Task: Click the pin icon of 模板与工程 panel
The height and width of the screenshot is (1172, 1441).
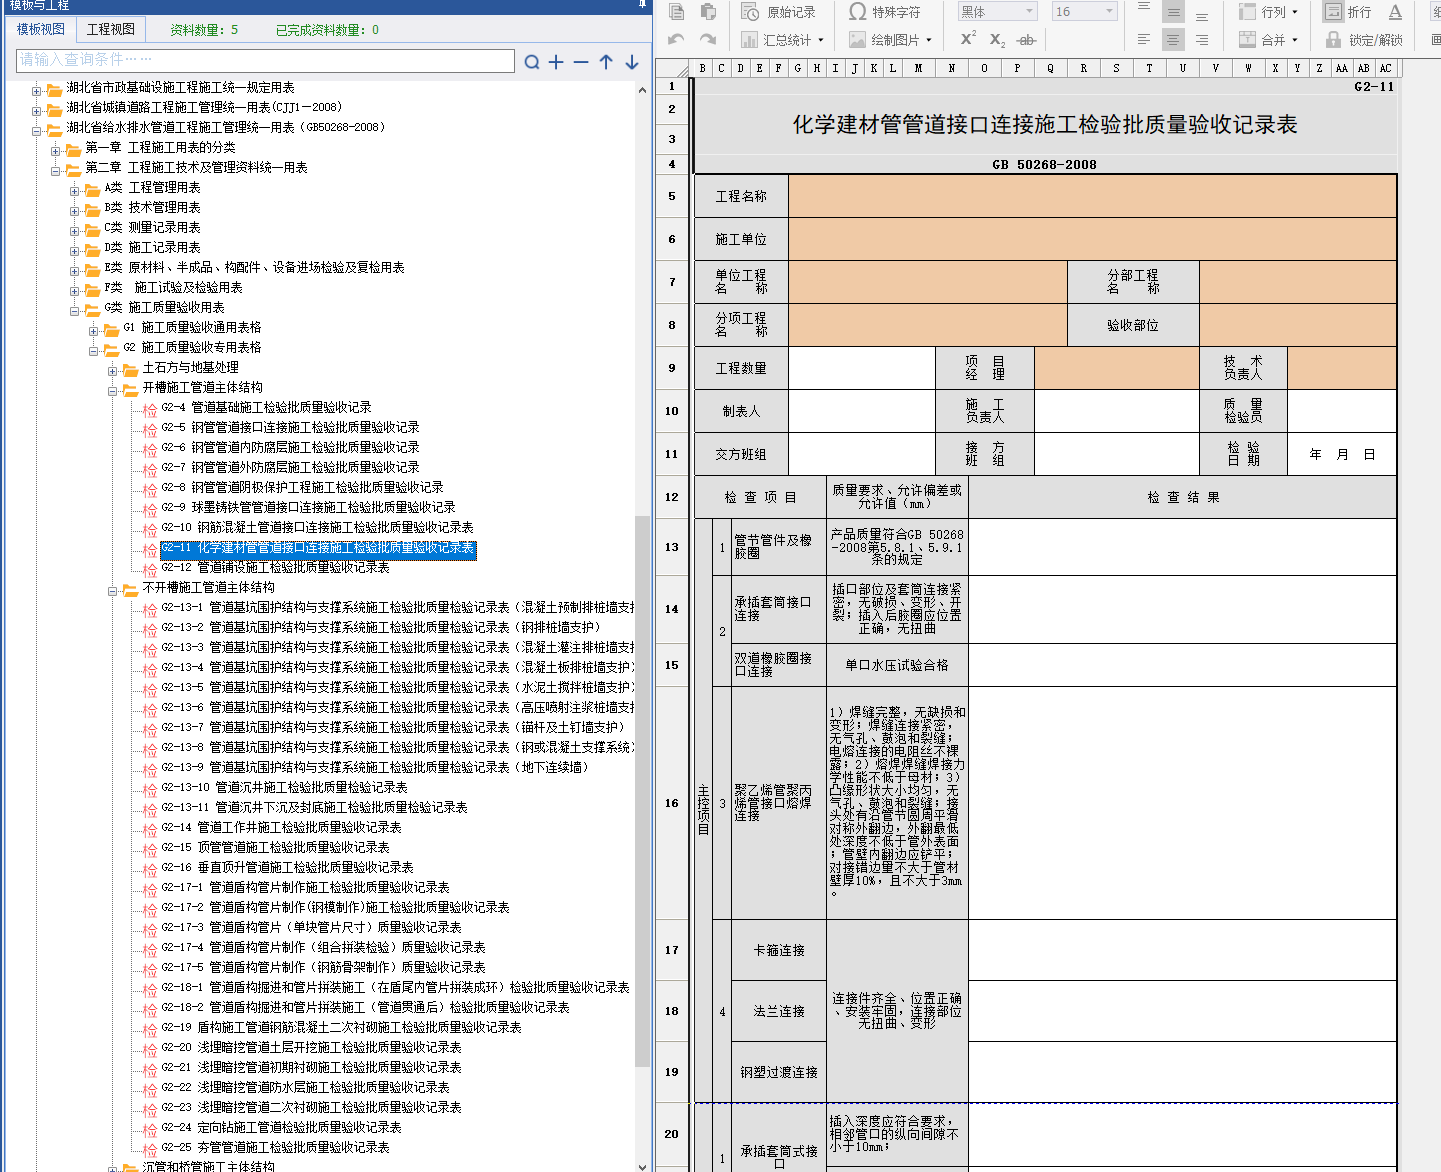Action: click(x=643, y=4)
